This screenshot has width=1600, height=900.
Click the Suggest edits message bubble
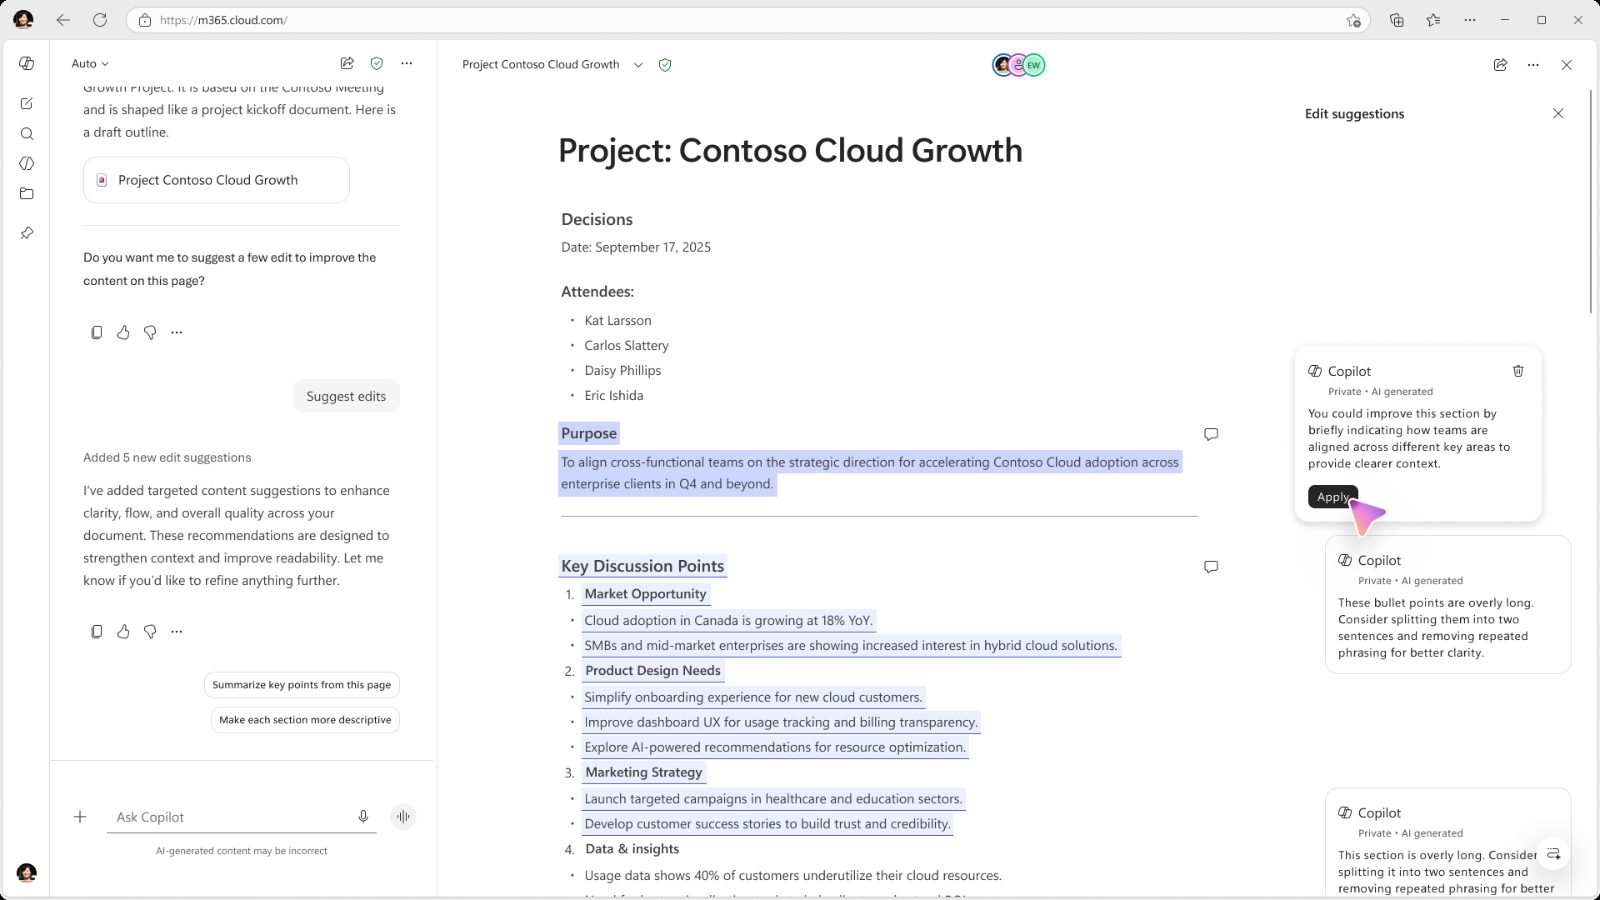click(346, 396)
